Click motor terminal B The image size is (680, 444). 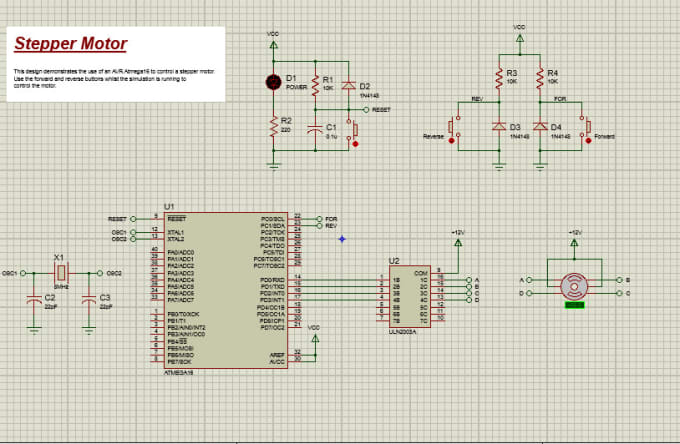click(x=619, y=280)
